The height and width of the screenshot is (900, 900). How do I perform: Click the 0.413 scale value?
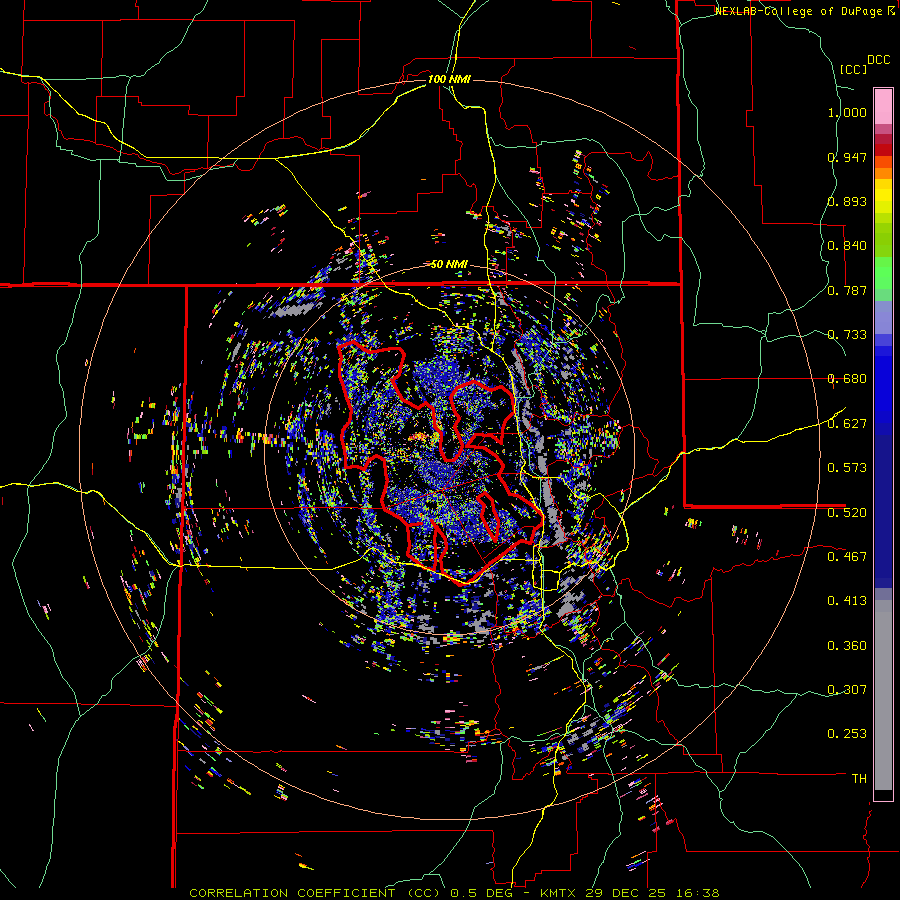point(847,600)
